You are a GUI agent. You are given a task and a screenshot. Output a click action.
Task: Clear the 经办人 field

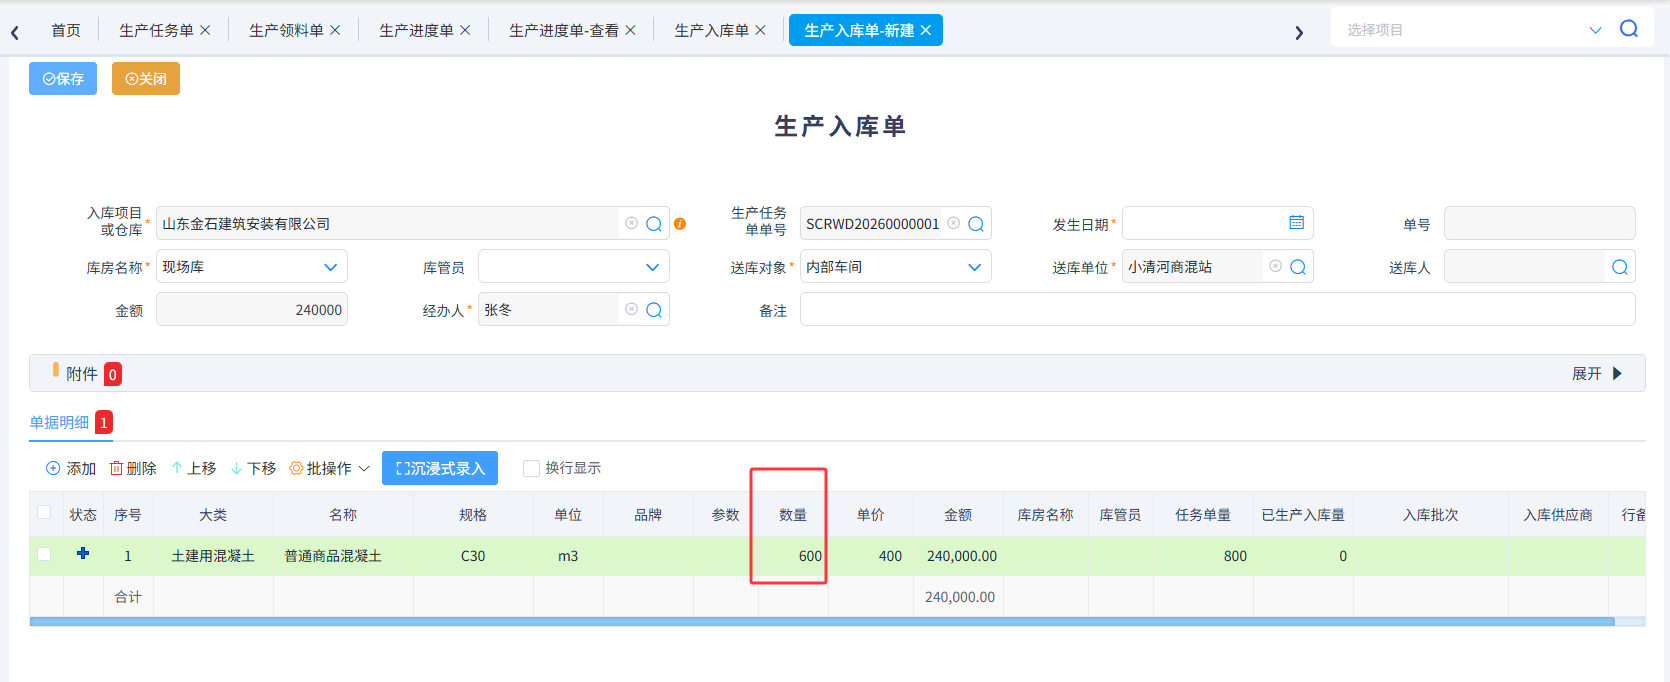point(631,309)
